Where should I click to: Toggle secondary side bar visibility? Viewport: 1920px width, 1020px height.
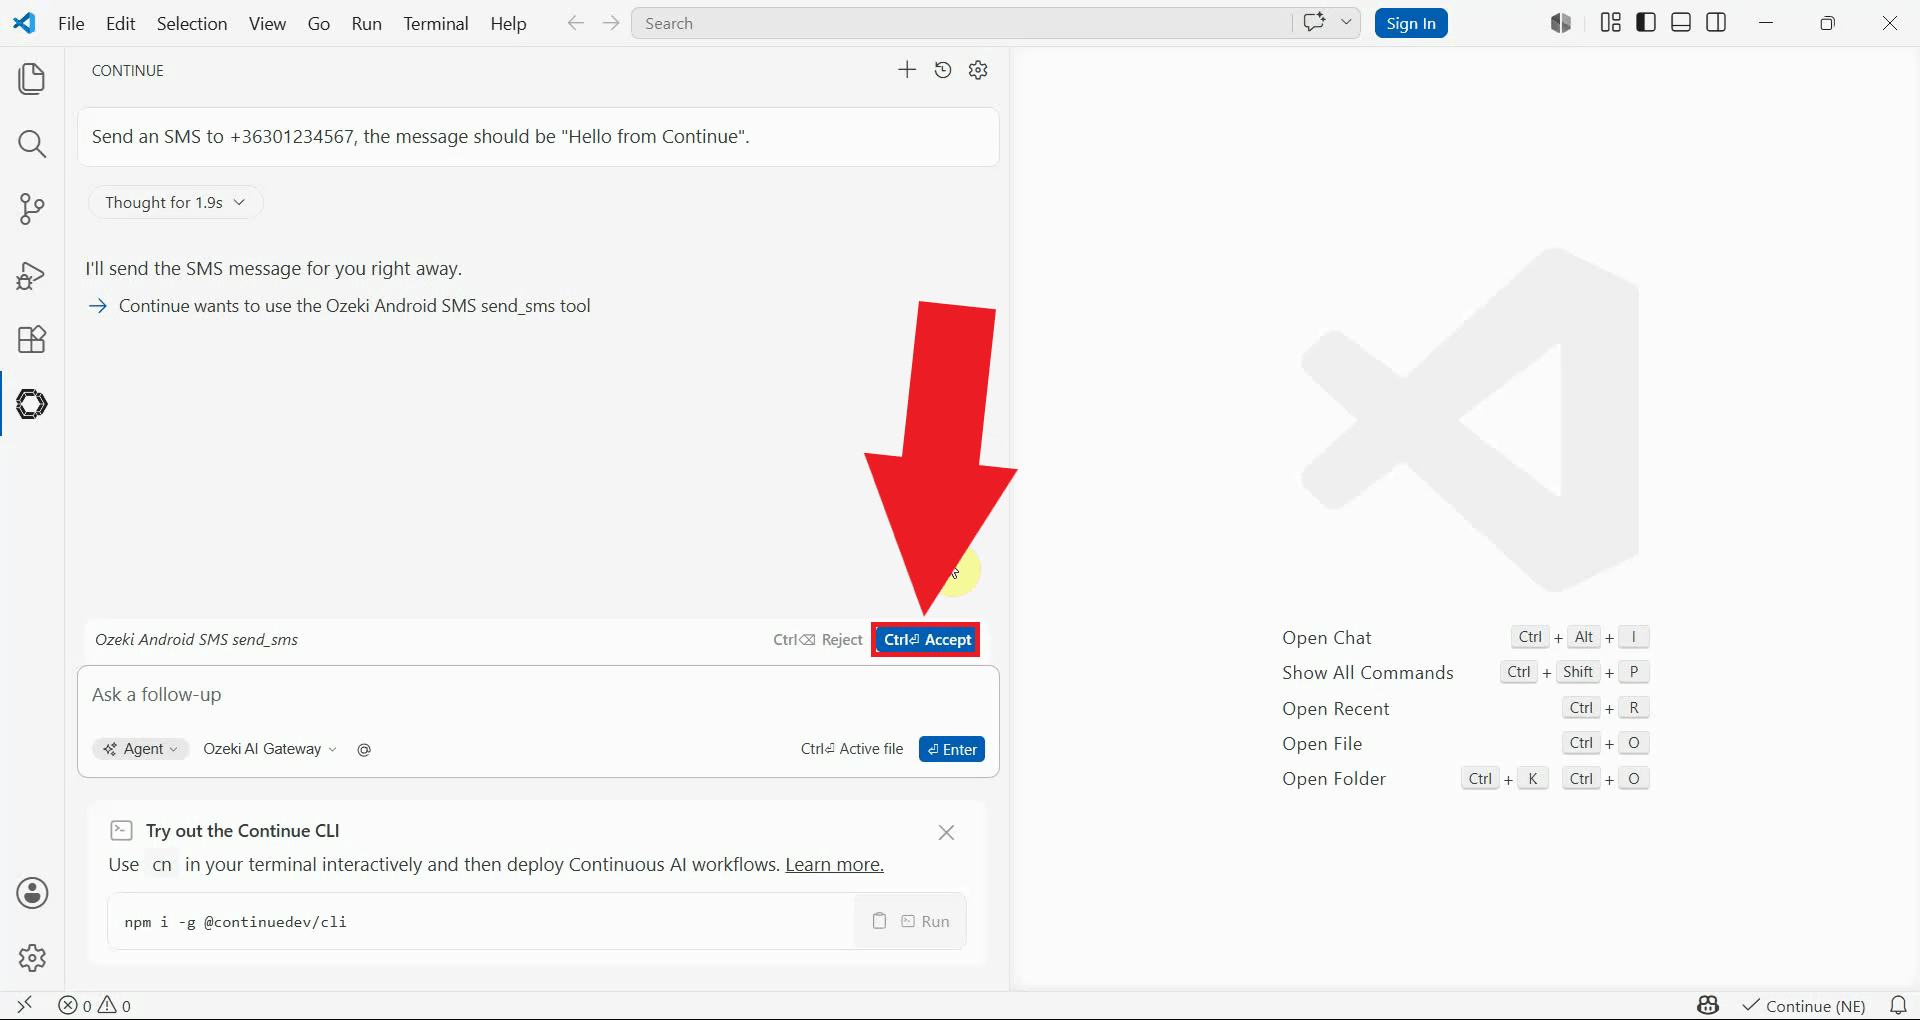[x=1716, y=23]
